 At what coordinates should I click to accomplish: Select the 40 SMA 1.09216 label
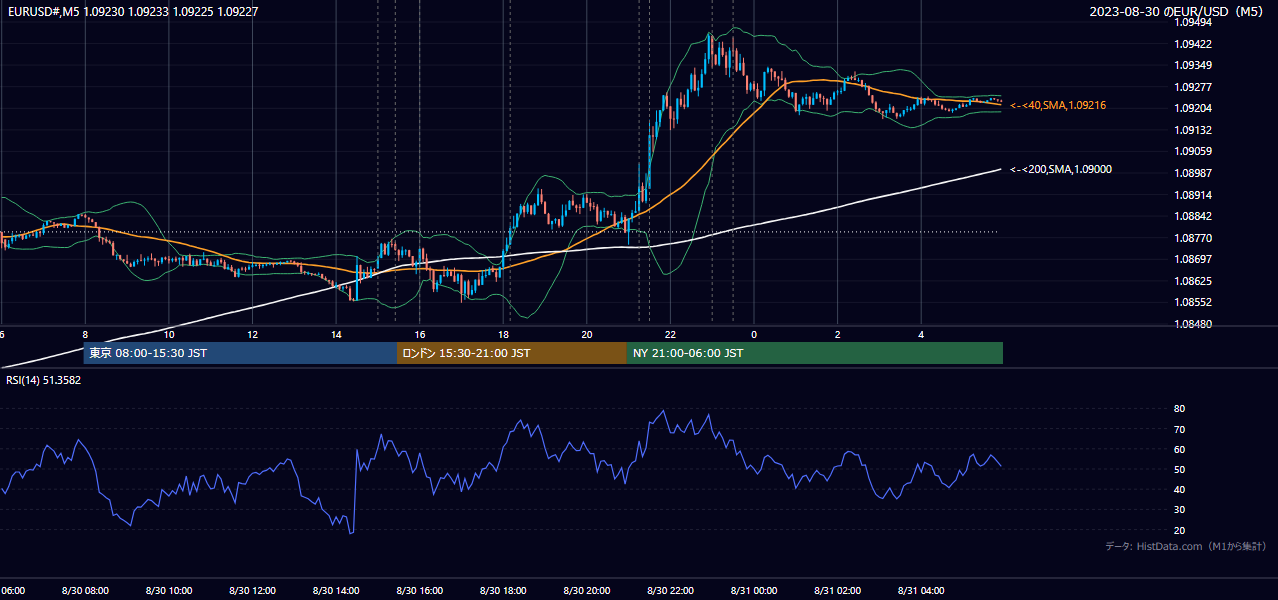pos(1058,105)
